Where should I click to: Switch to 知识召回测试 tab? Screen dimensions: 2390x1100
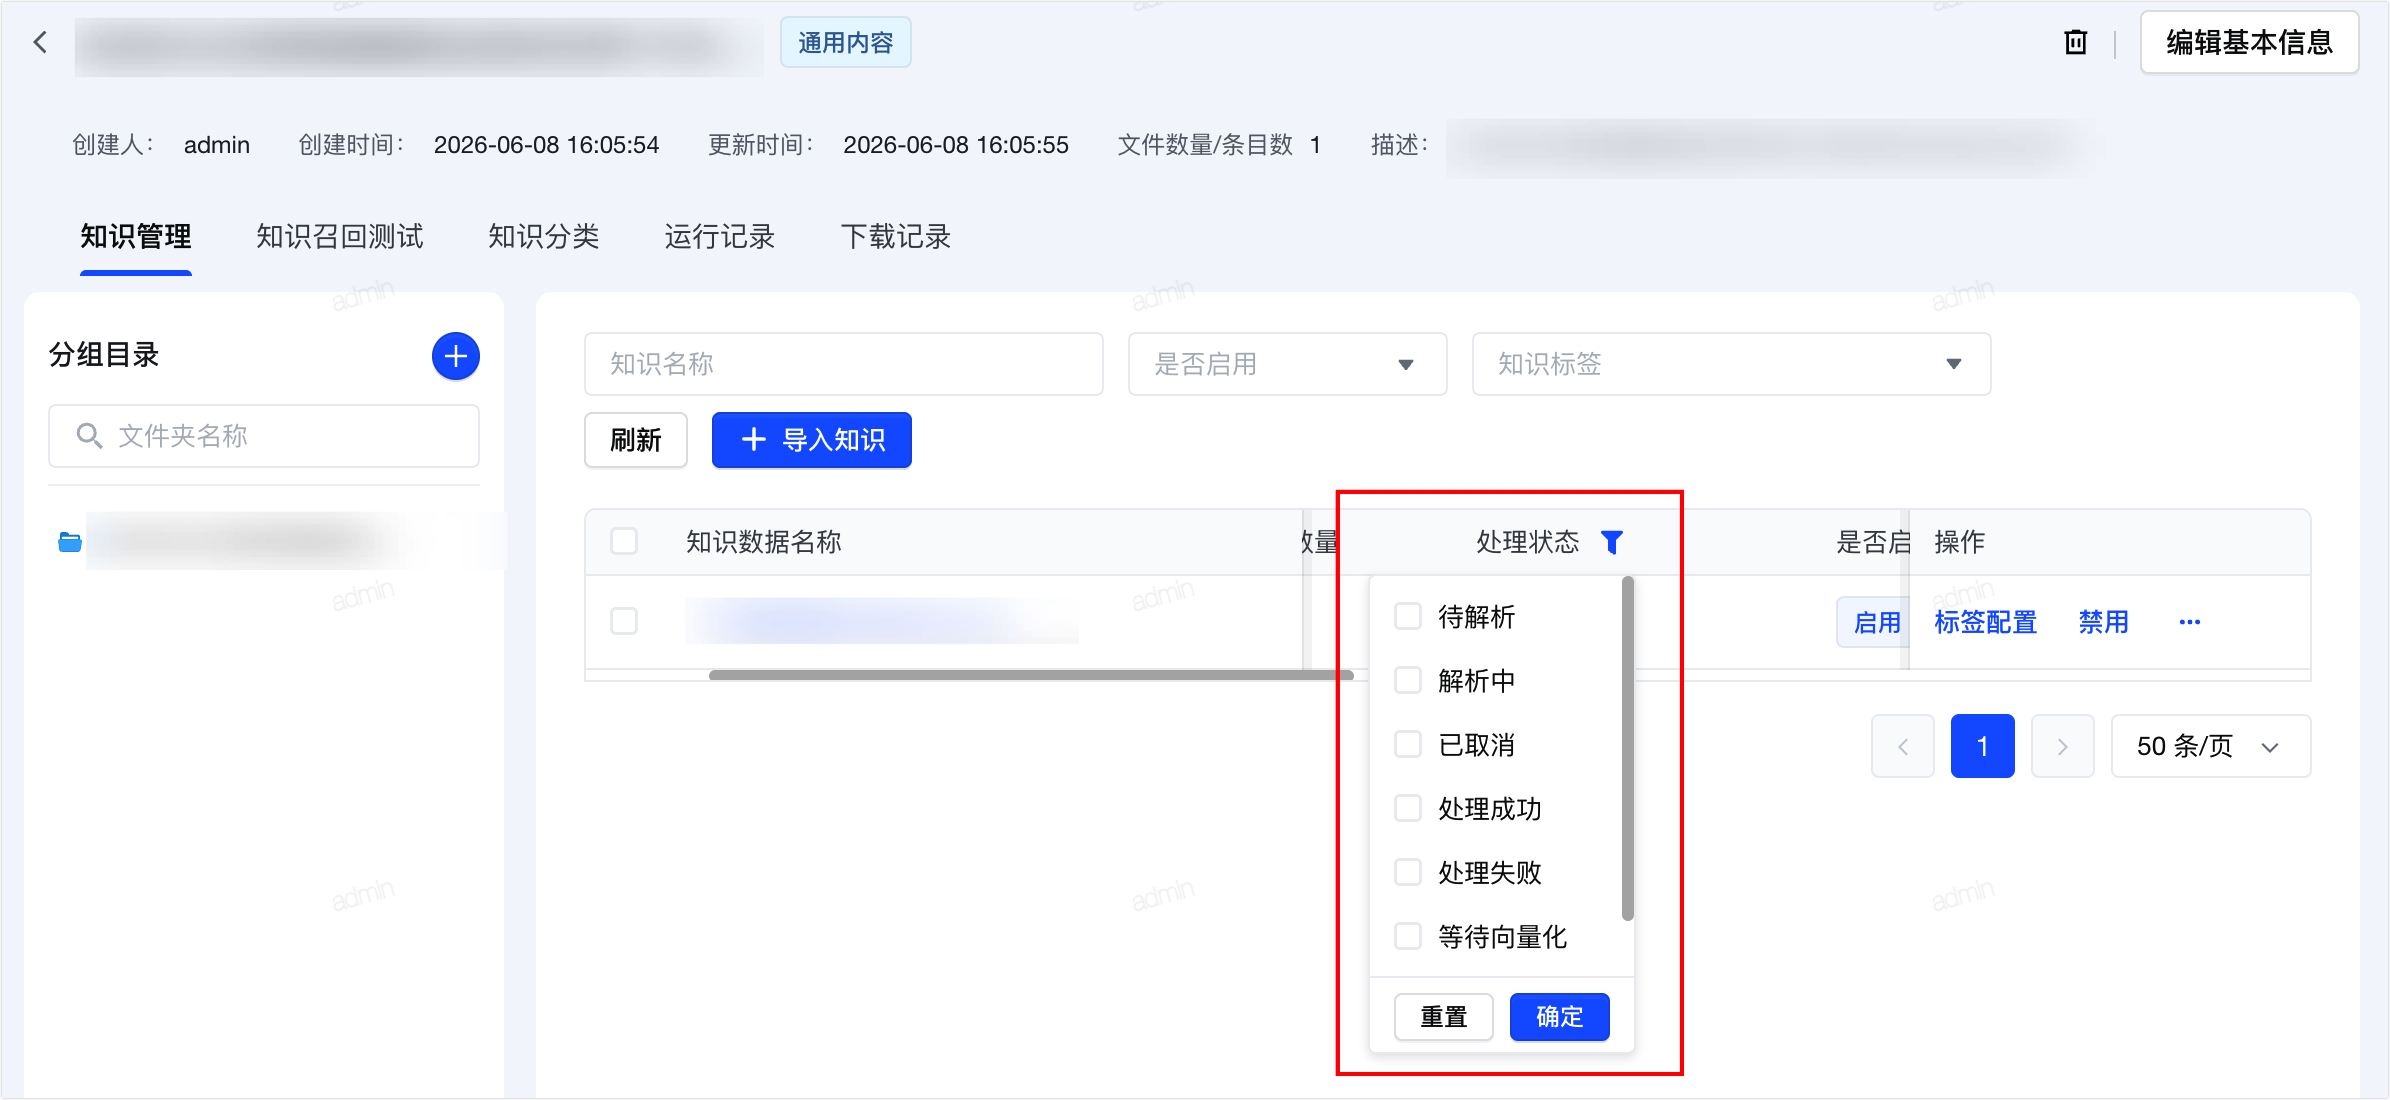tap(340, 237)
